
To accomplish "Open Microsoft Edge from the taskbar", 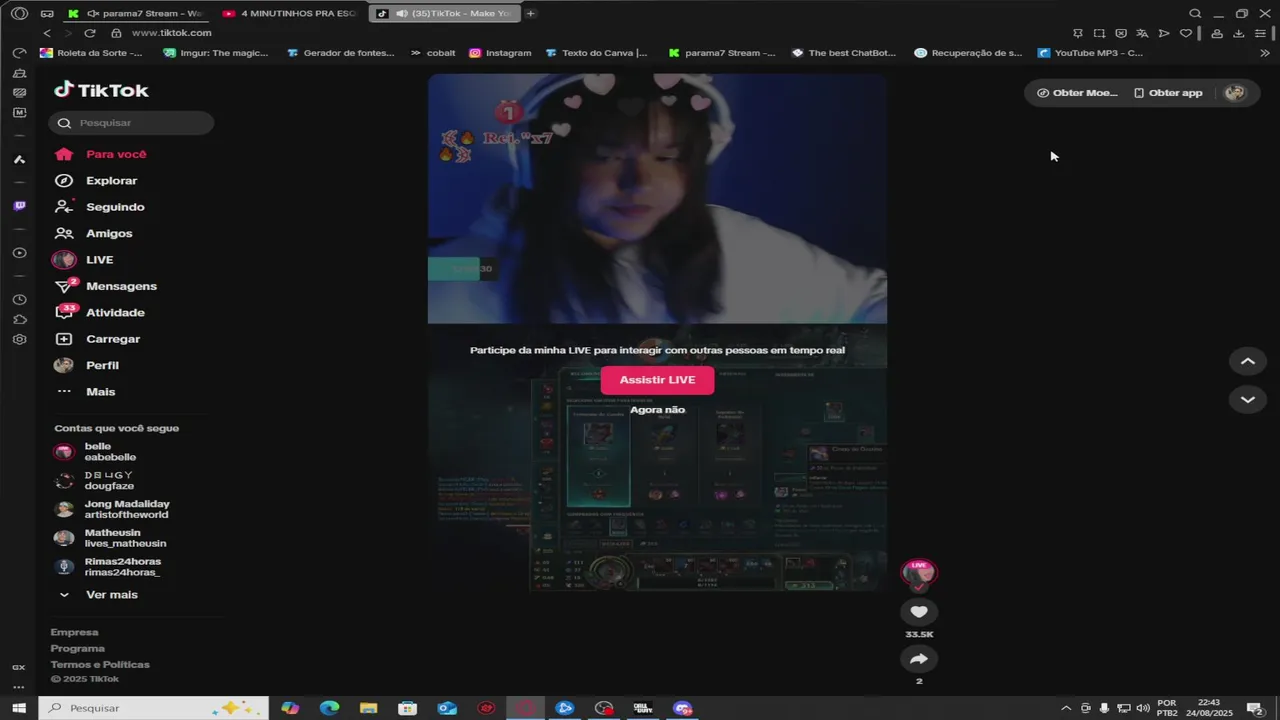I will (329, 708).
